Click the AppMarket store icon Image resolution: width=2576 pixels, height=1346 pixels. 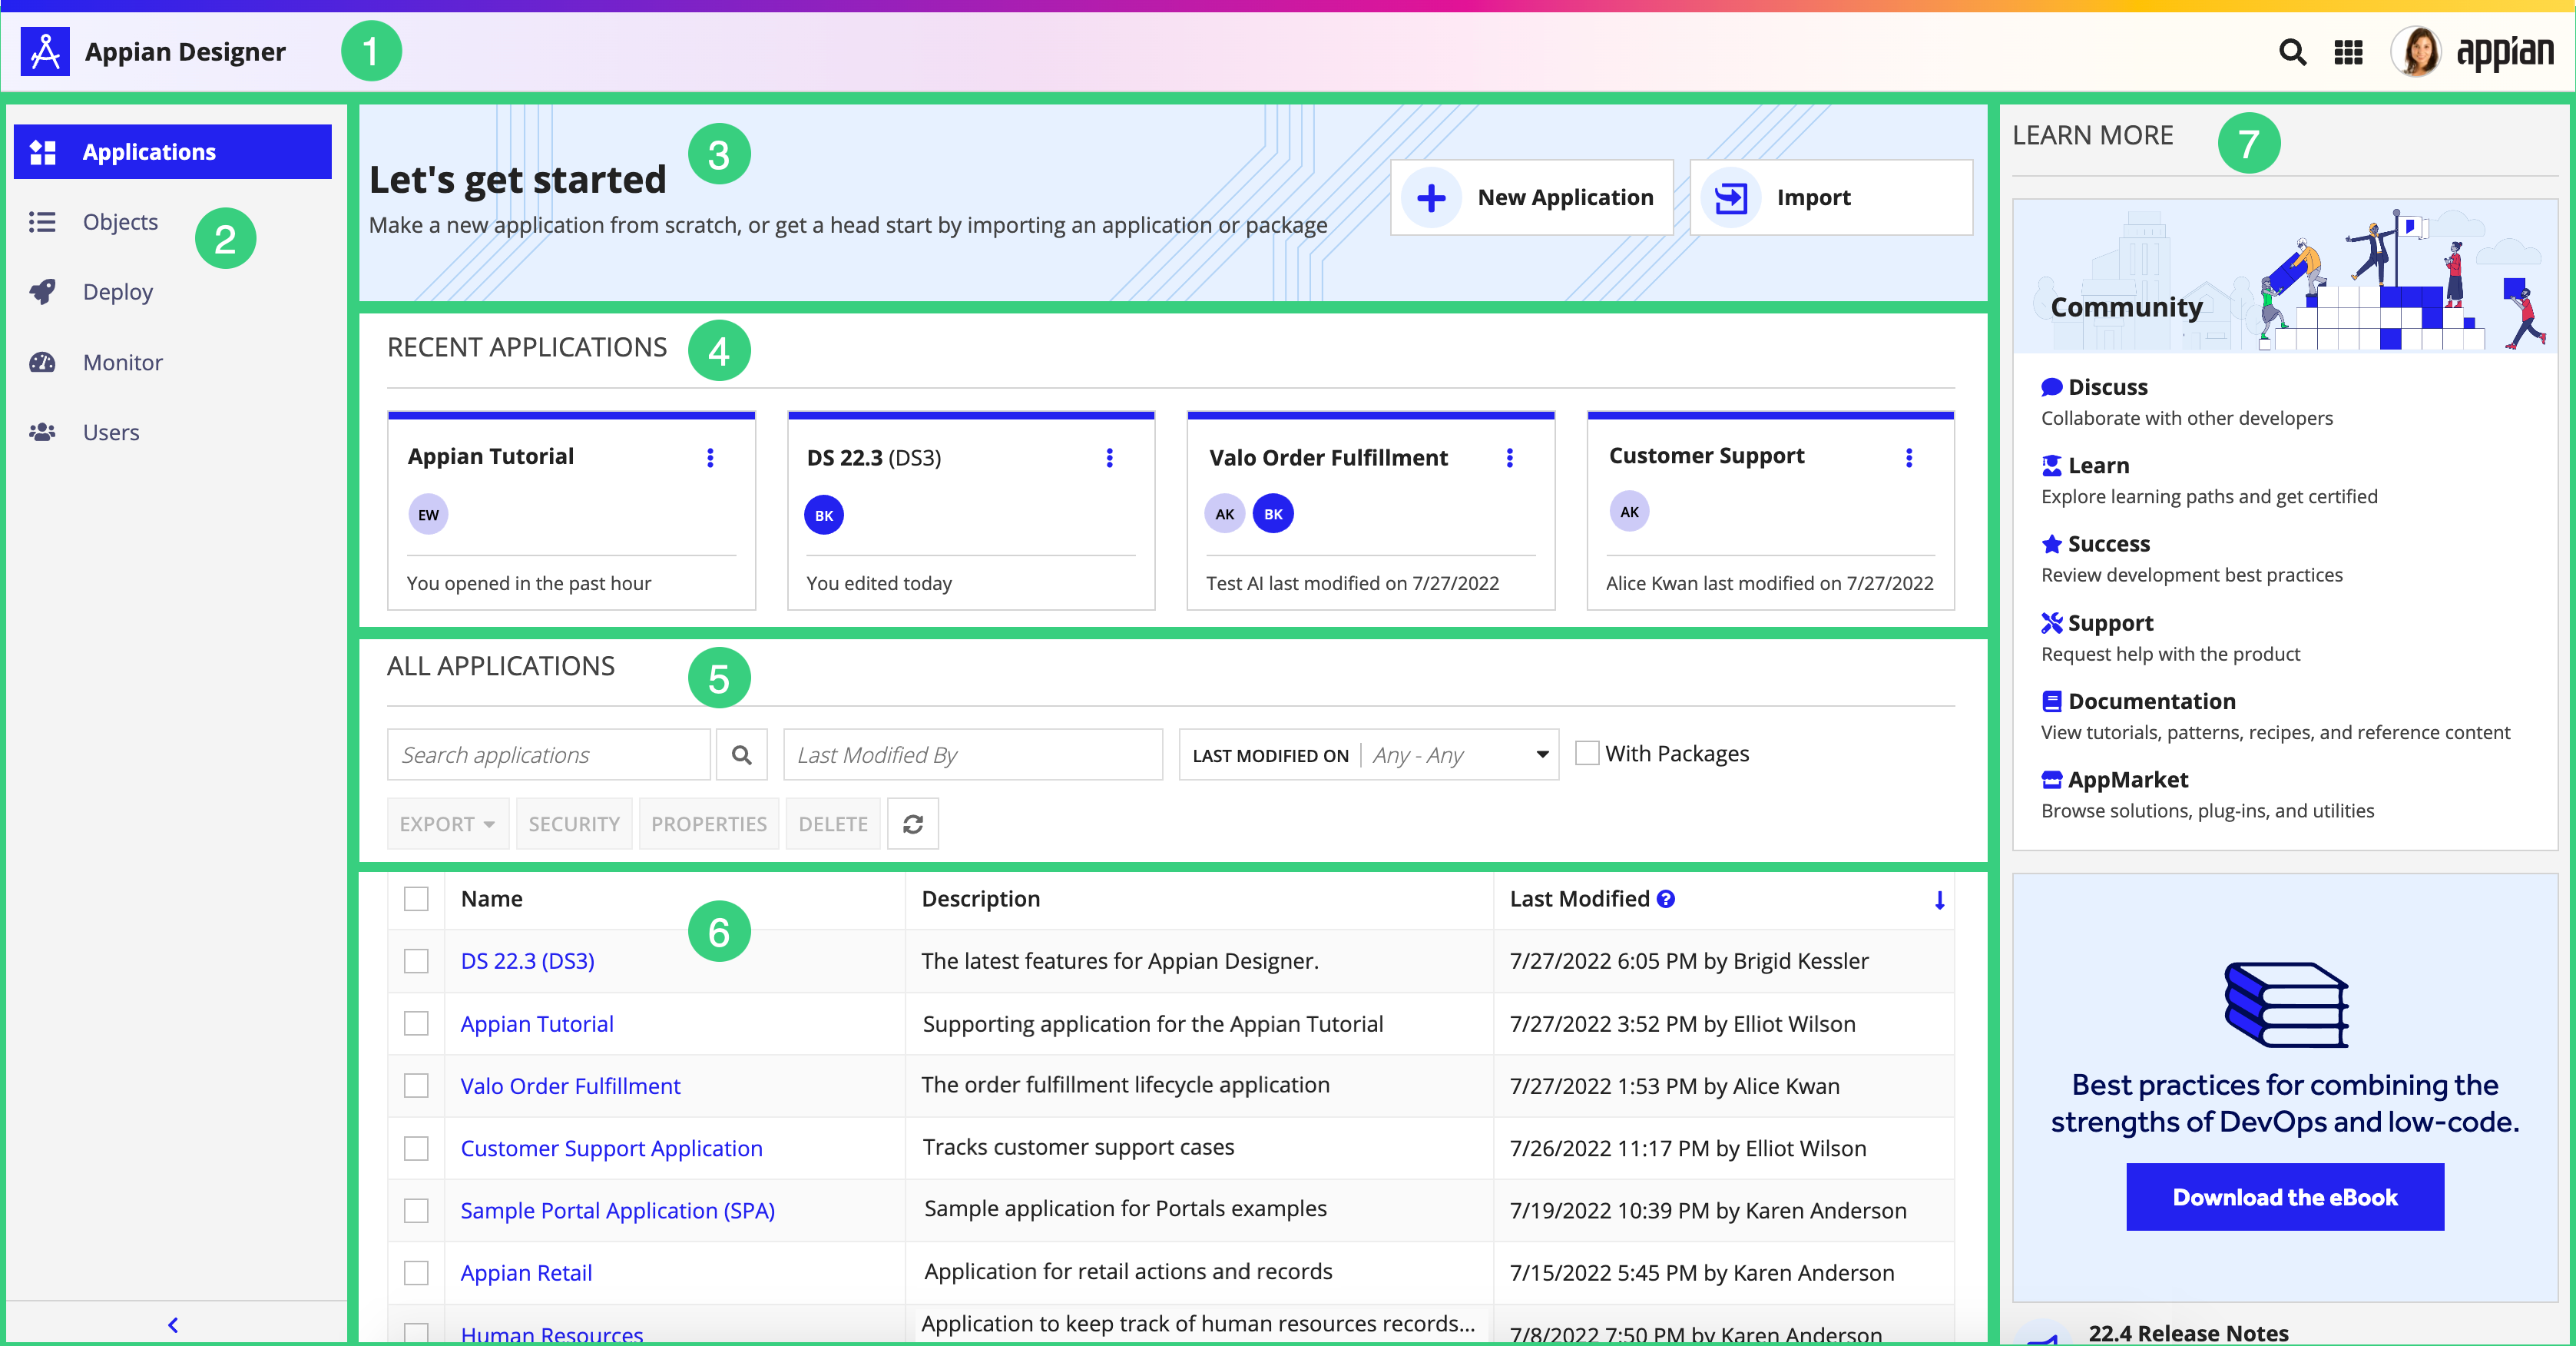coord(2051,780)
